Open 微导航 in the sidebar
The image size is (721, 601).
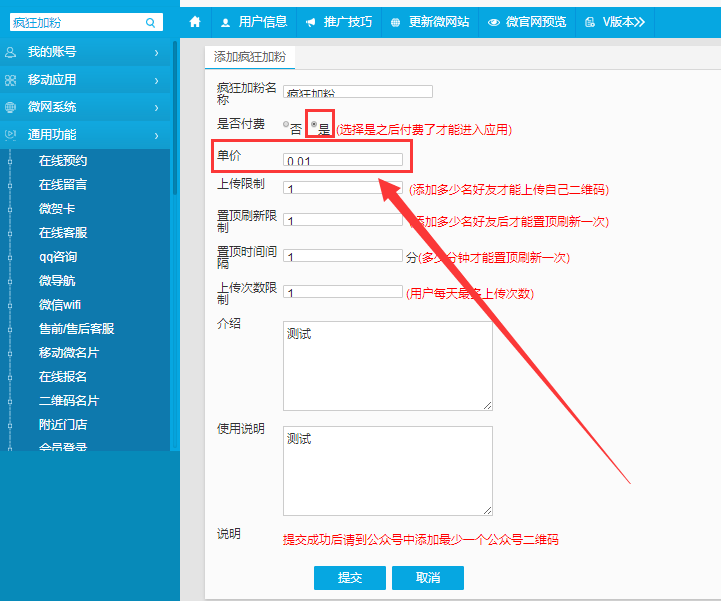pos(57,280)
